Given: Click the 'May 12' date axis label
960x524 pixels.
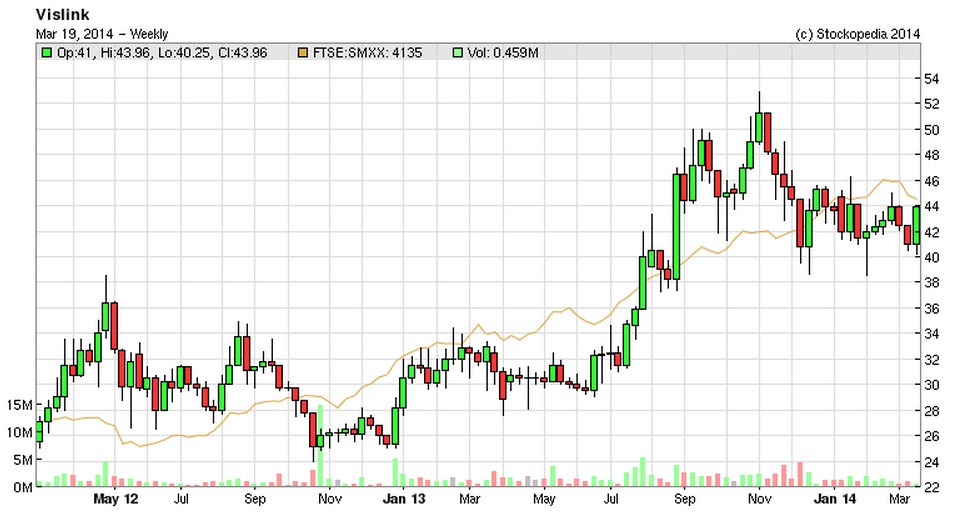Looking at the screenshot, I should tap(116, 500).
